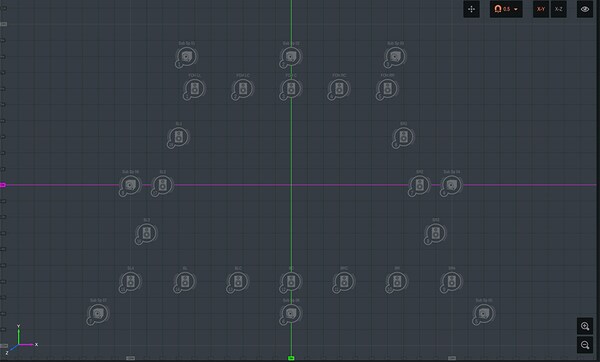This screenshot has width=600, height=362.
Task: Select the FOH LC speaker
Action: click(243, 89)
